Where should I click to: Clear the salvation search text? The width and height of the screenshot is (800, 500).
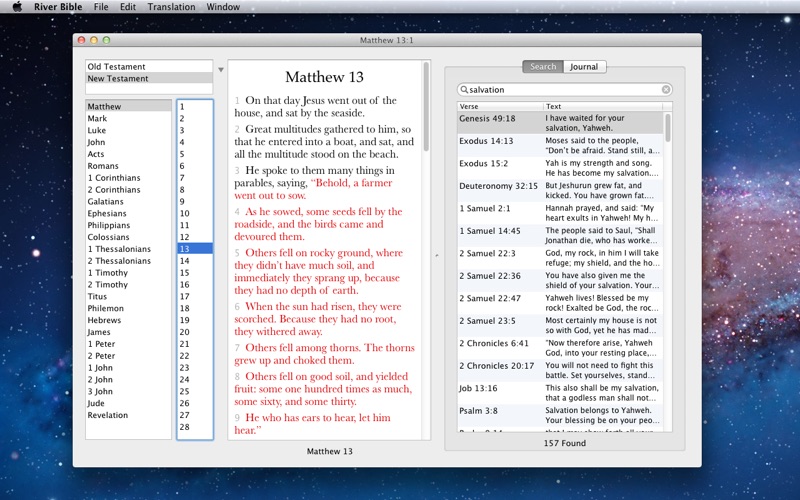point(666,90)
